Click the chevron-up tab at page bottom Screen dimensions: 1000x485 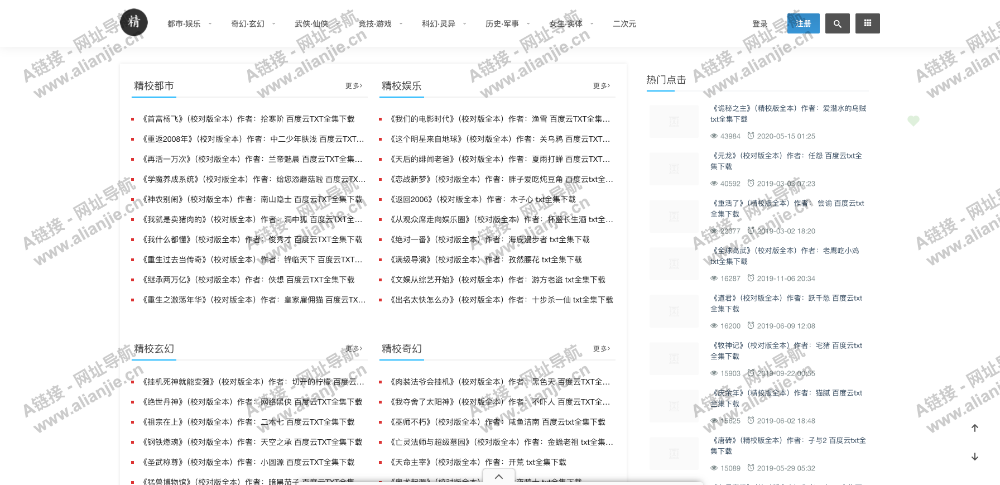click(499, 476)
